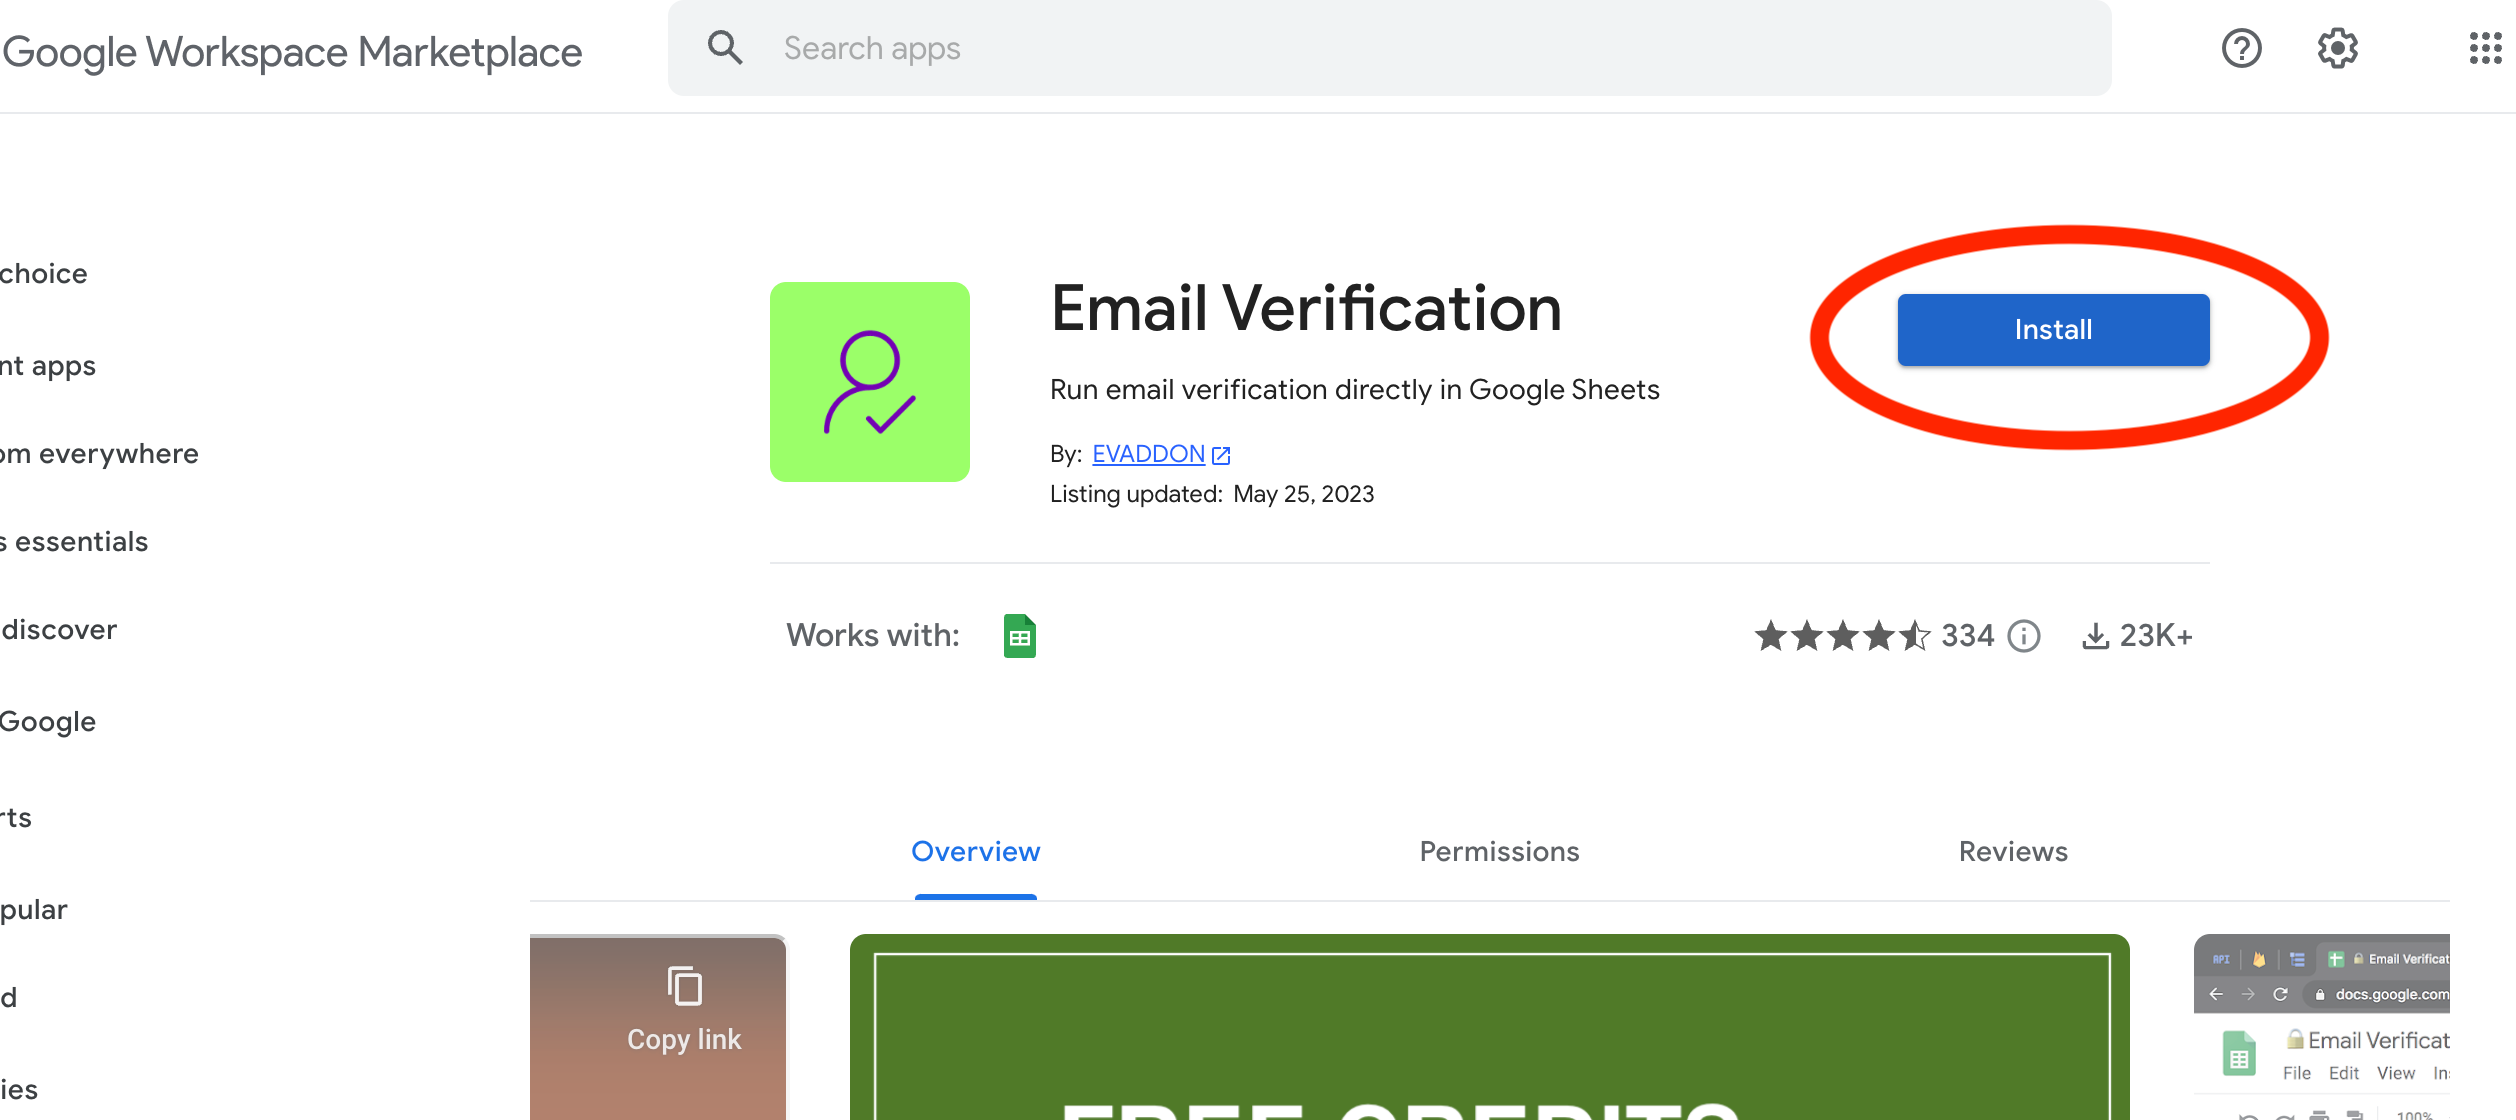2516x1120 pixels.
Task: Click the green Email Verification app logo
Action: click(869, 382)
